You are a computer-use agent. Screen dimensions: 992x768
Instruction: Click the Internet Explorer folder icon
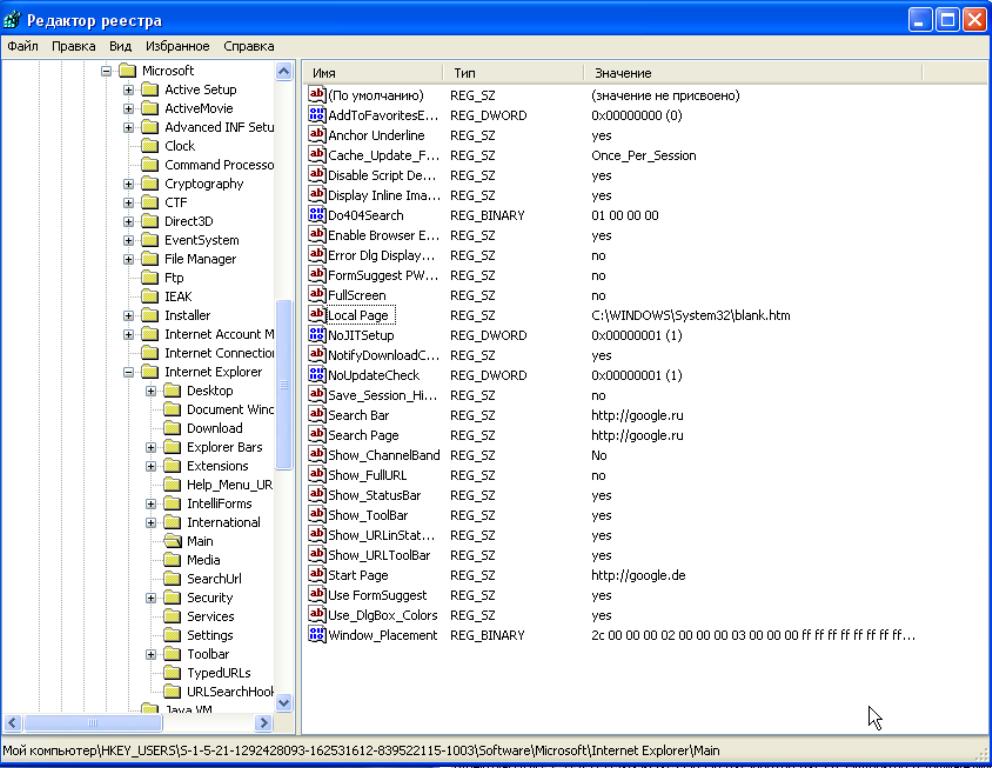[x=150, y=371]
